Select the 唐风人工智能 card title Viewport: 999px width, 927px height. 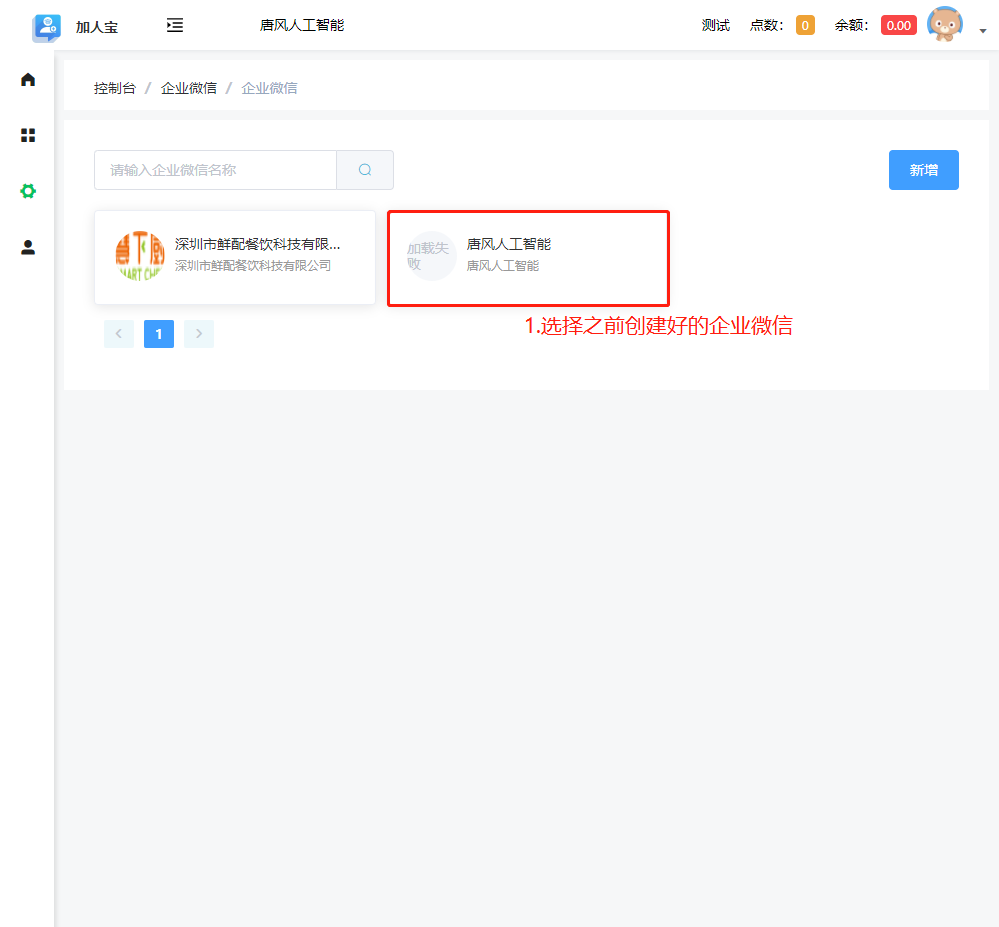click(508, 244)
